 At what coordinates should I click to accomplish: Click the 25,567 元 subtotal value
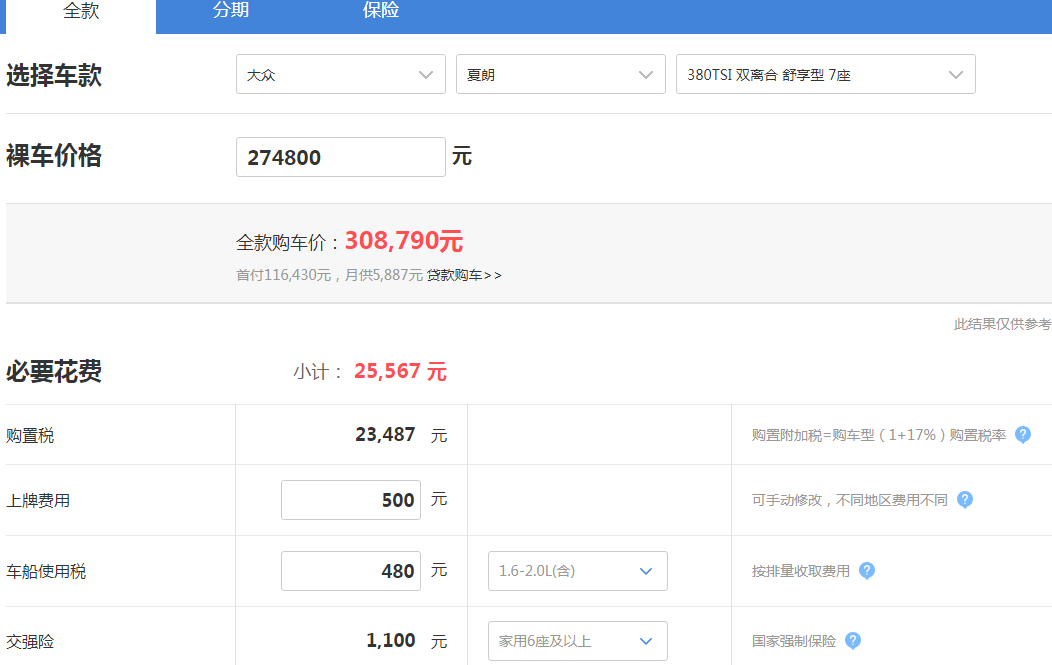[x=401, y=371]
